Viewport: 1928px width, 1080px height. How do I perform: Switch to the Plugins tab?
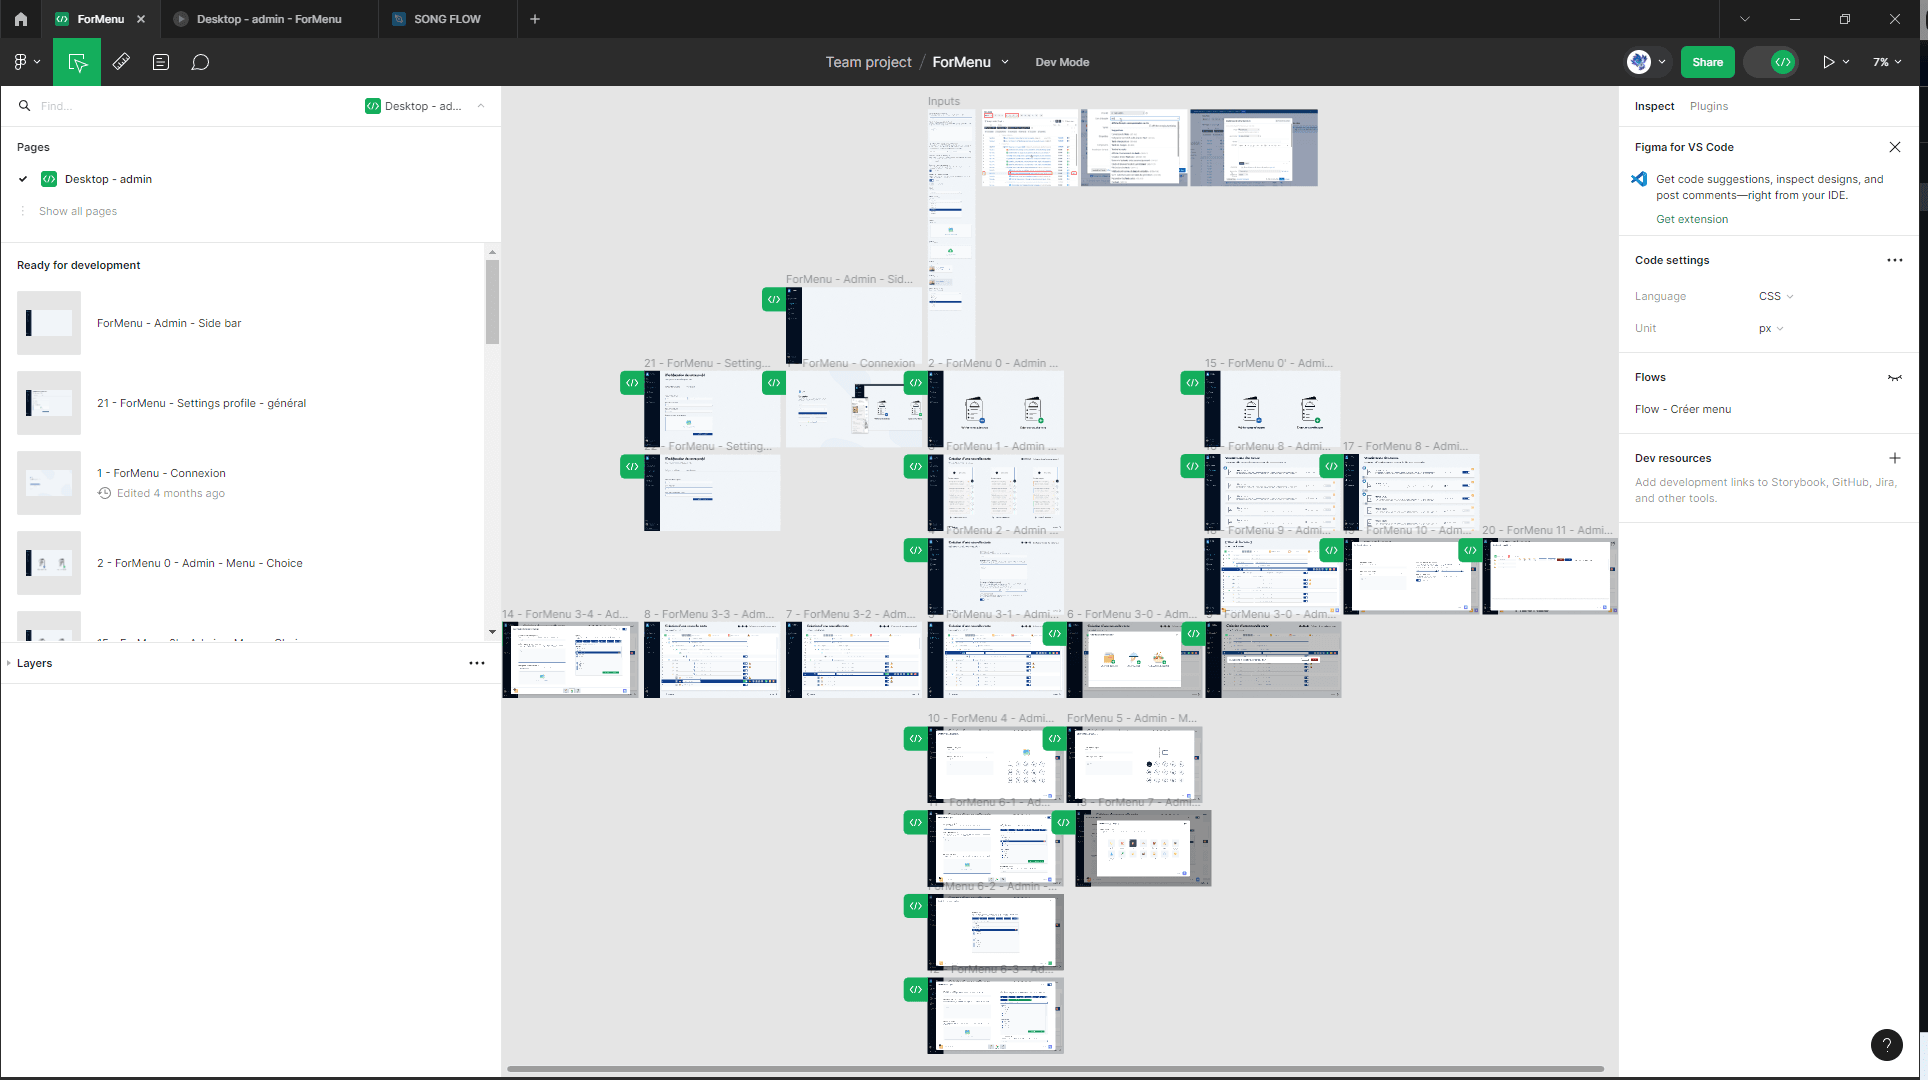[x=1708, y=106]
